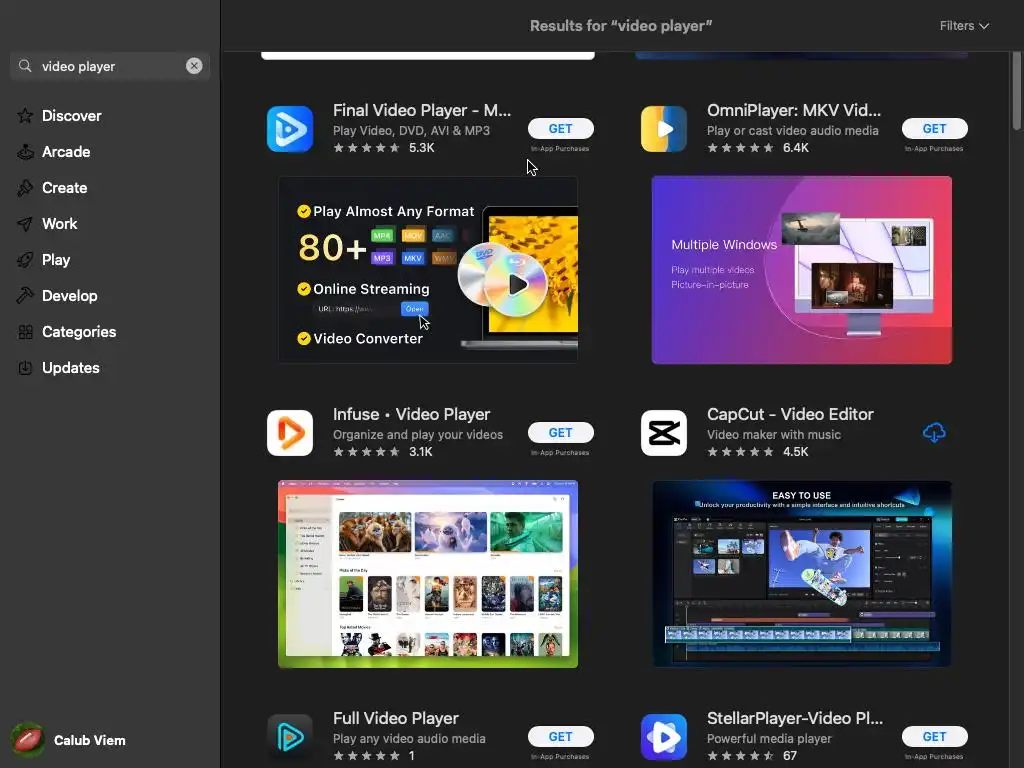Viewport: 1024px width, 768px height.
Task: Click 'Play or cast video audio media' subtitle
Action: tap(793, 131)
